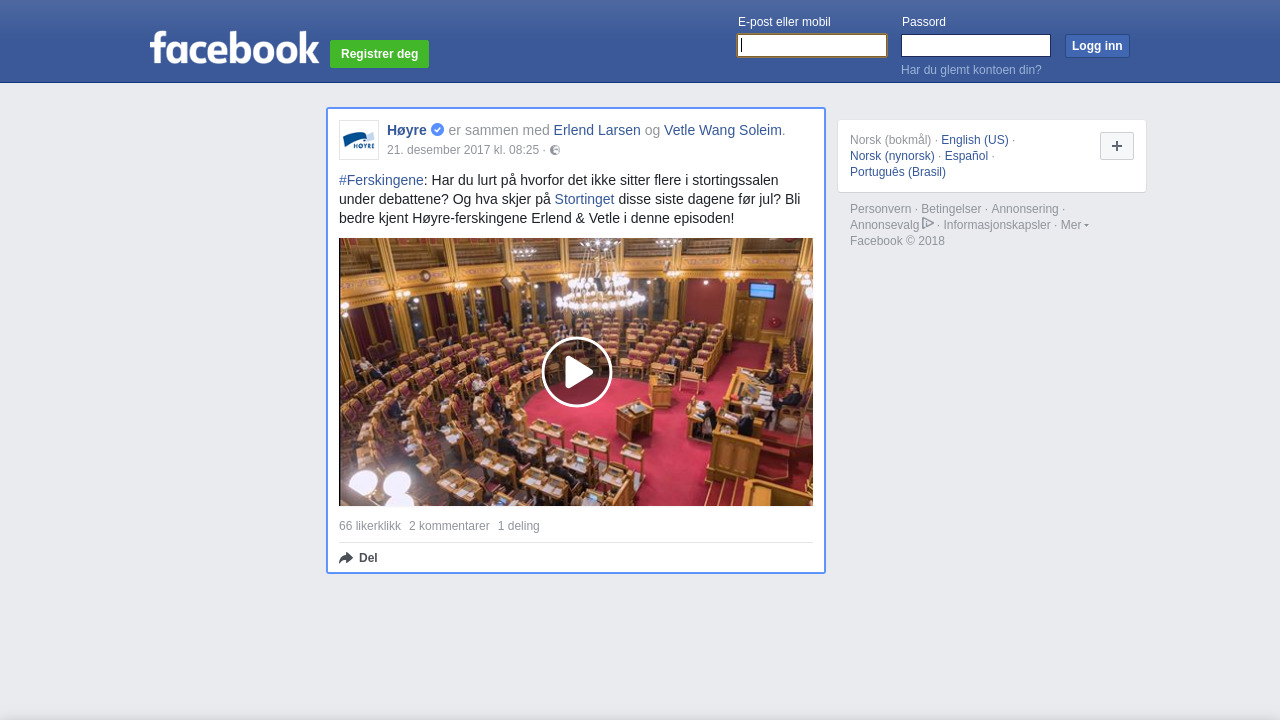1280x720 pixels.
Task: Open the forgotten account link
Action: (x=971, y=70)
